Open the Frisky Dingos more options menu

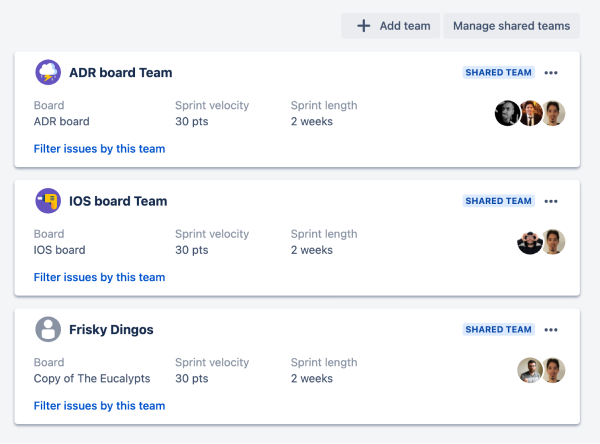click(x=551, y=329)
